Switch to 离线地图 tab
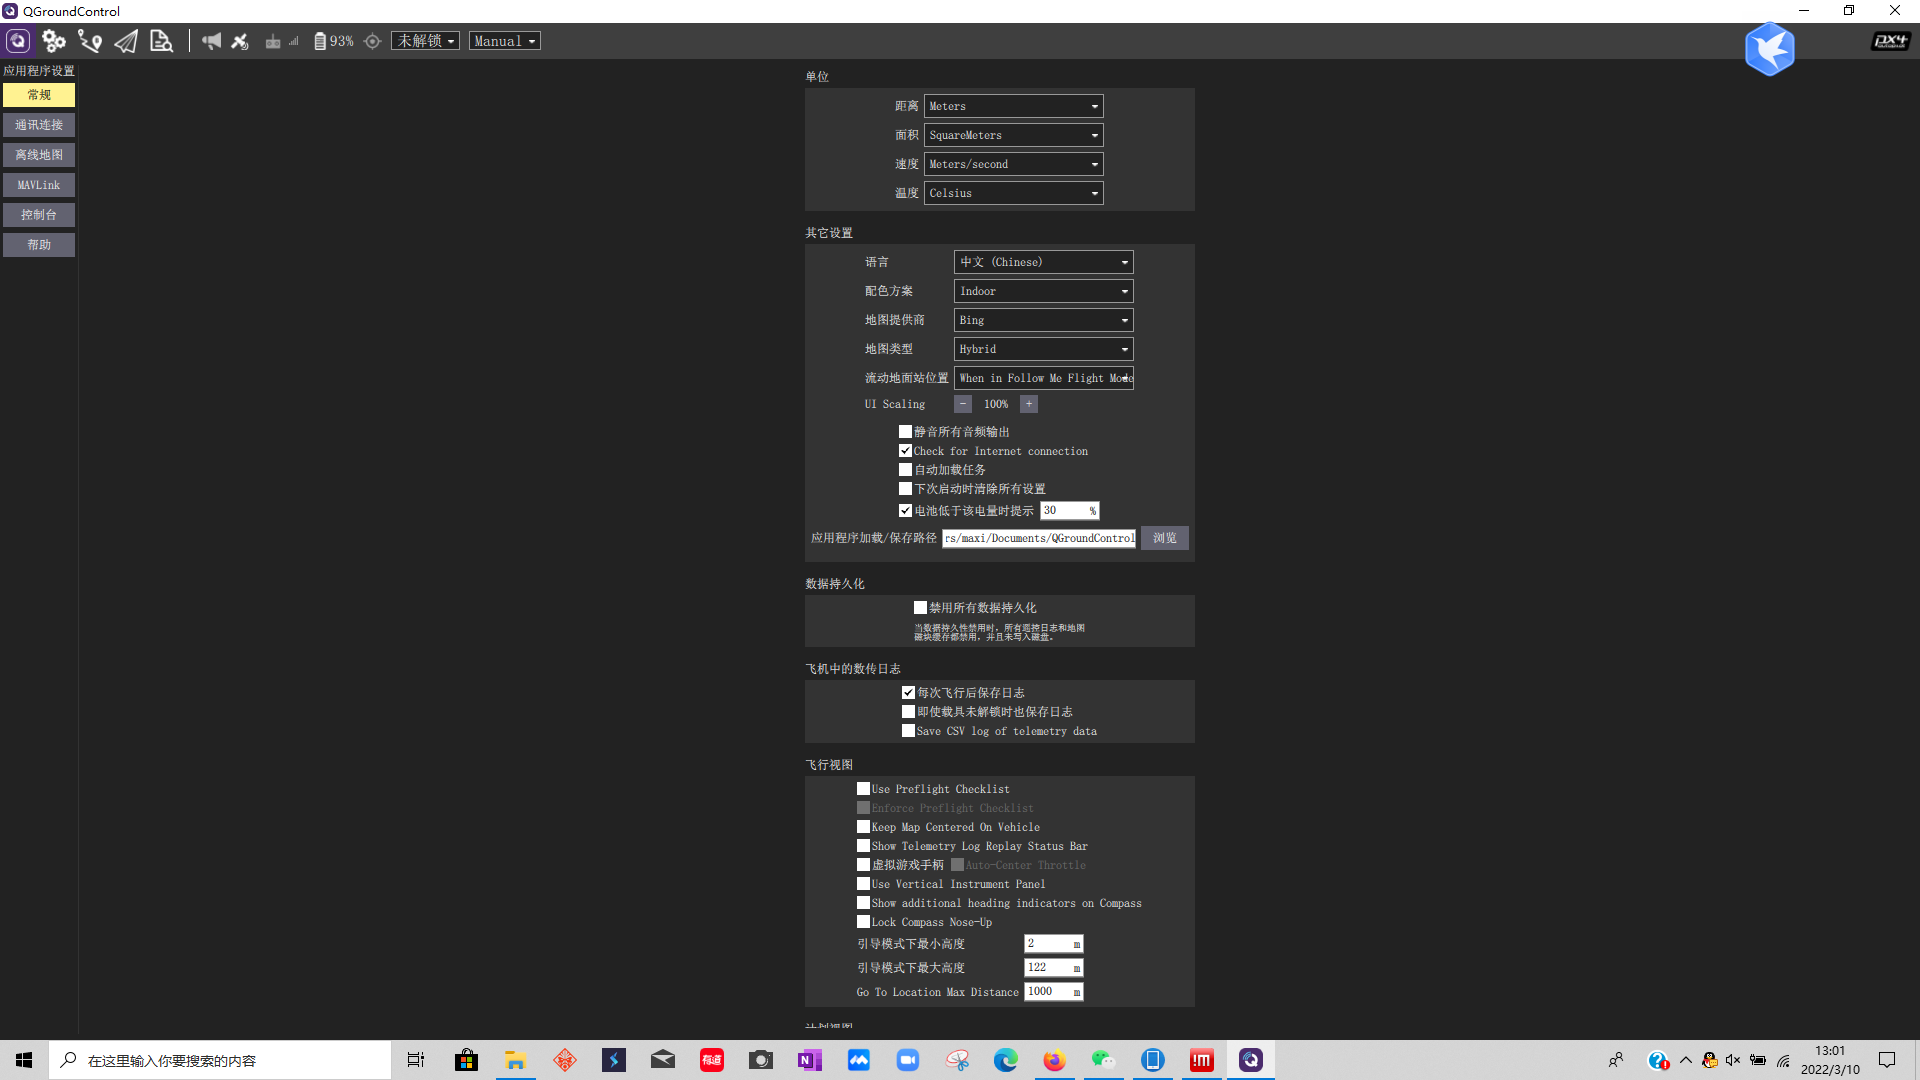1920x1080 pixels. click(38, 154)
